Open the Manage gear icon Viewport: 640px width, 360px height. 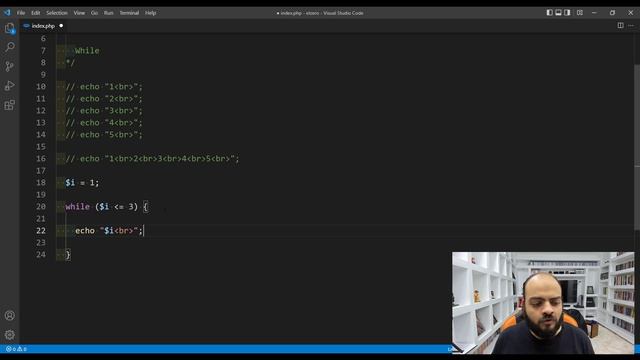[x=9, y=335]
